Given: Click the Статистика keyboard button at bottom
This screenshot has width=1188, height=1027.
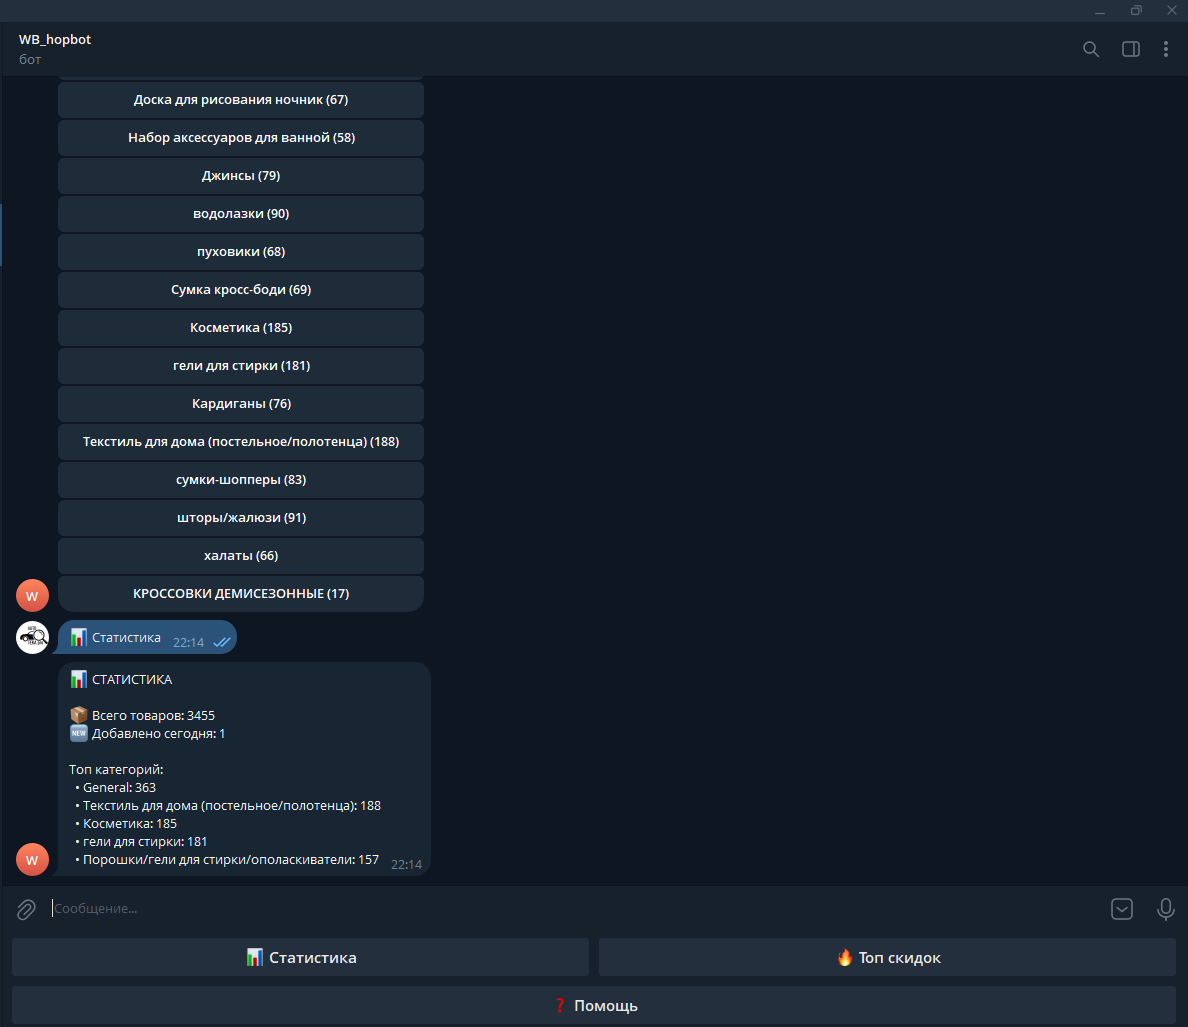Looking at the screenshot, I should 300,957.
